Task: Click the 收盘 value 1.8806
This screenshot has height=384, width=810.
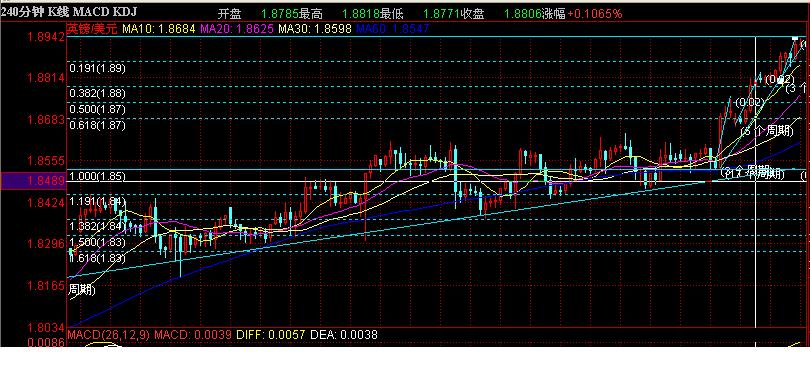Action: tap(522, 14)
